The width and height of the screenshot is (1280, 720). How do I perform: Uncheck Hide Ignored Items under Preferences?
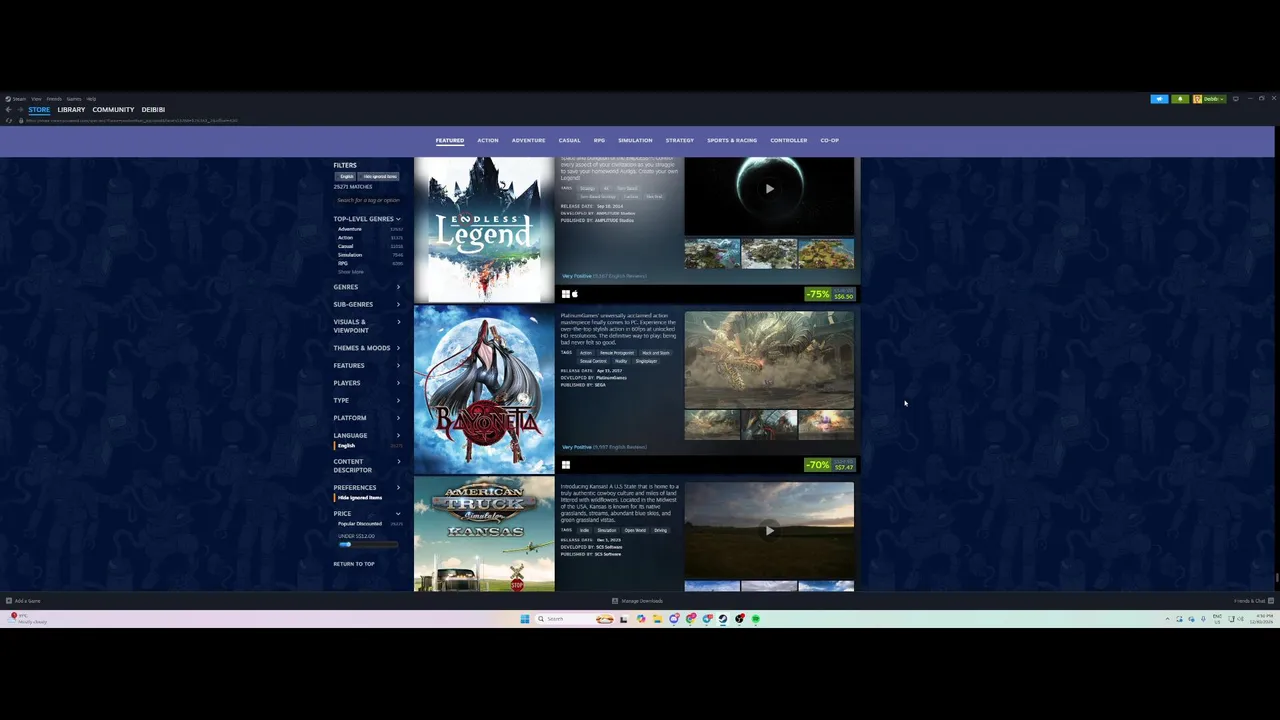[360, 498]
